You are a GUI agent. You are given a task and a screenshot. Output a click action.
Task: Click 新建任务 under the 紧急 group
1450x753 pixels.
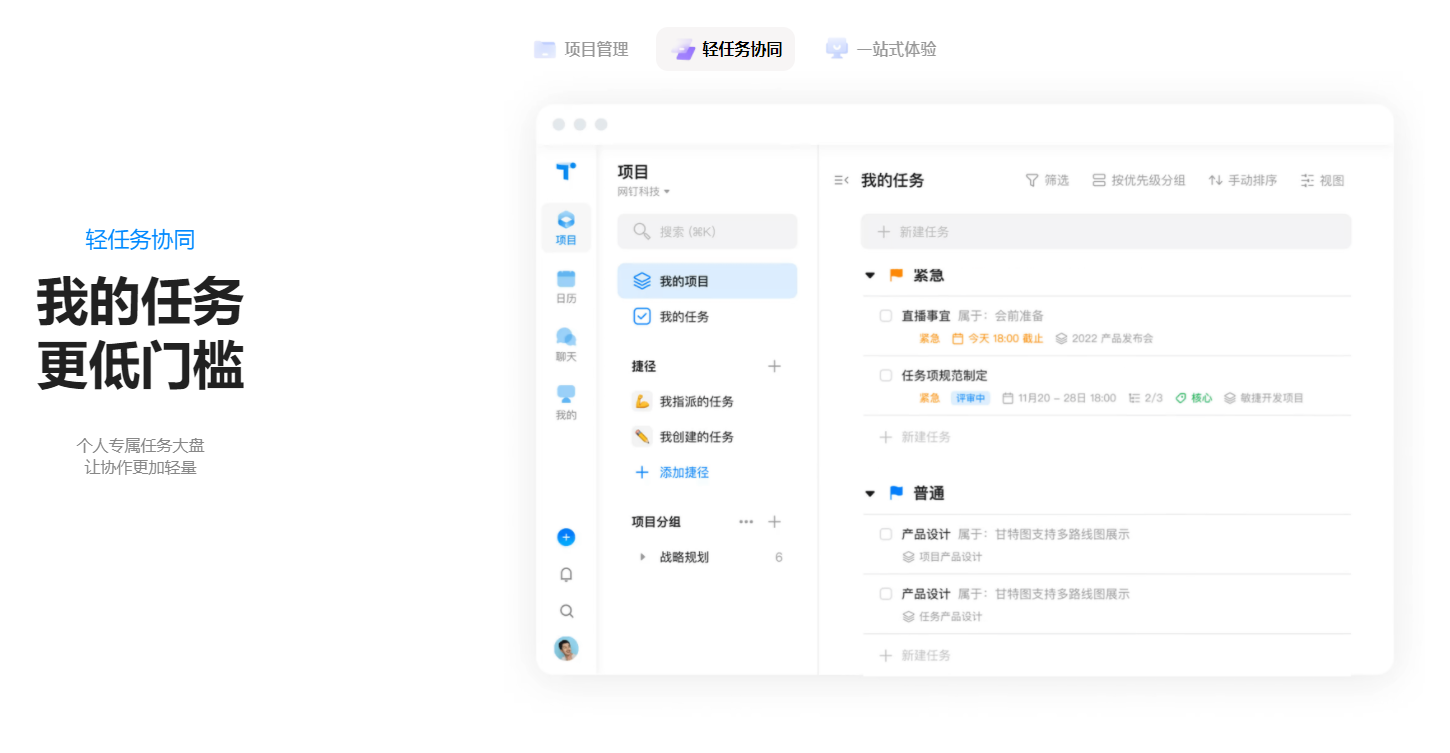[x=915, y=437]
